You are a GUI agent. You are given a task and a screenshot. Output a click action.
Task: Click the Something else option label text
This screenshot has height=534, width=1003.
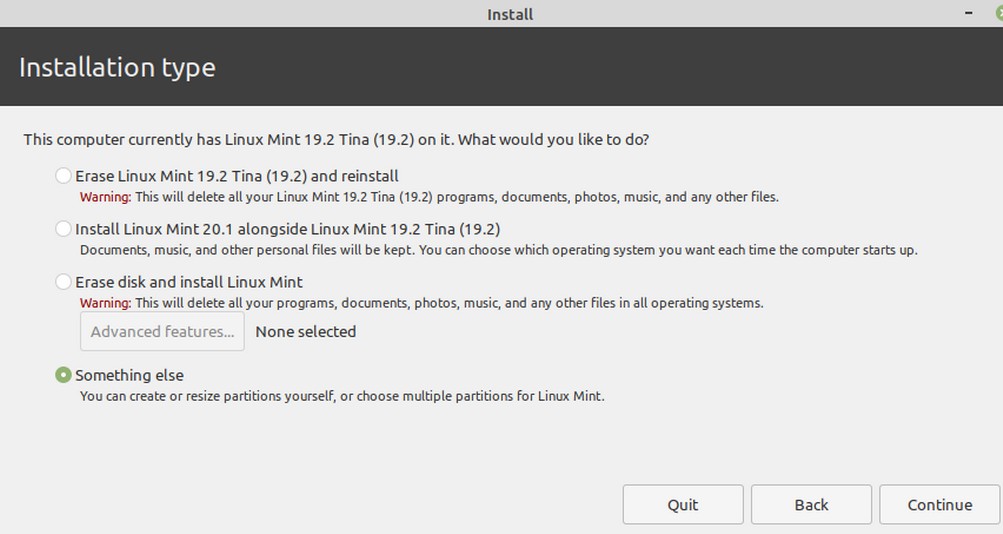point(129,375)
